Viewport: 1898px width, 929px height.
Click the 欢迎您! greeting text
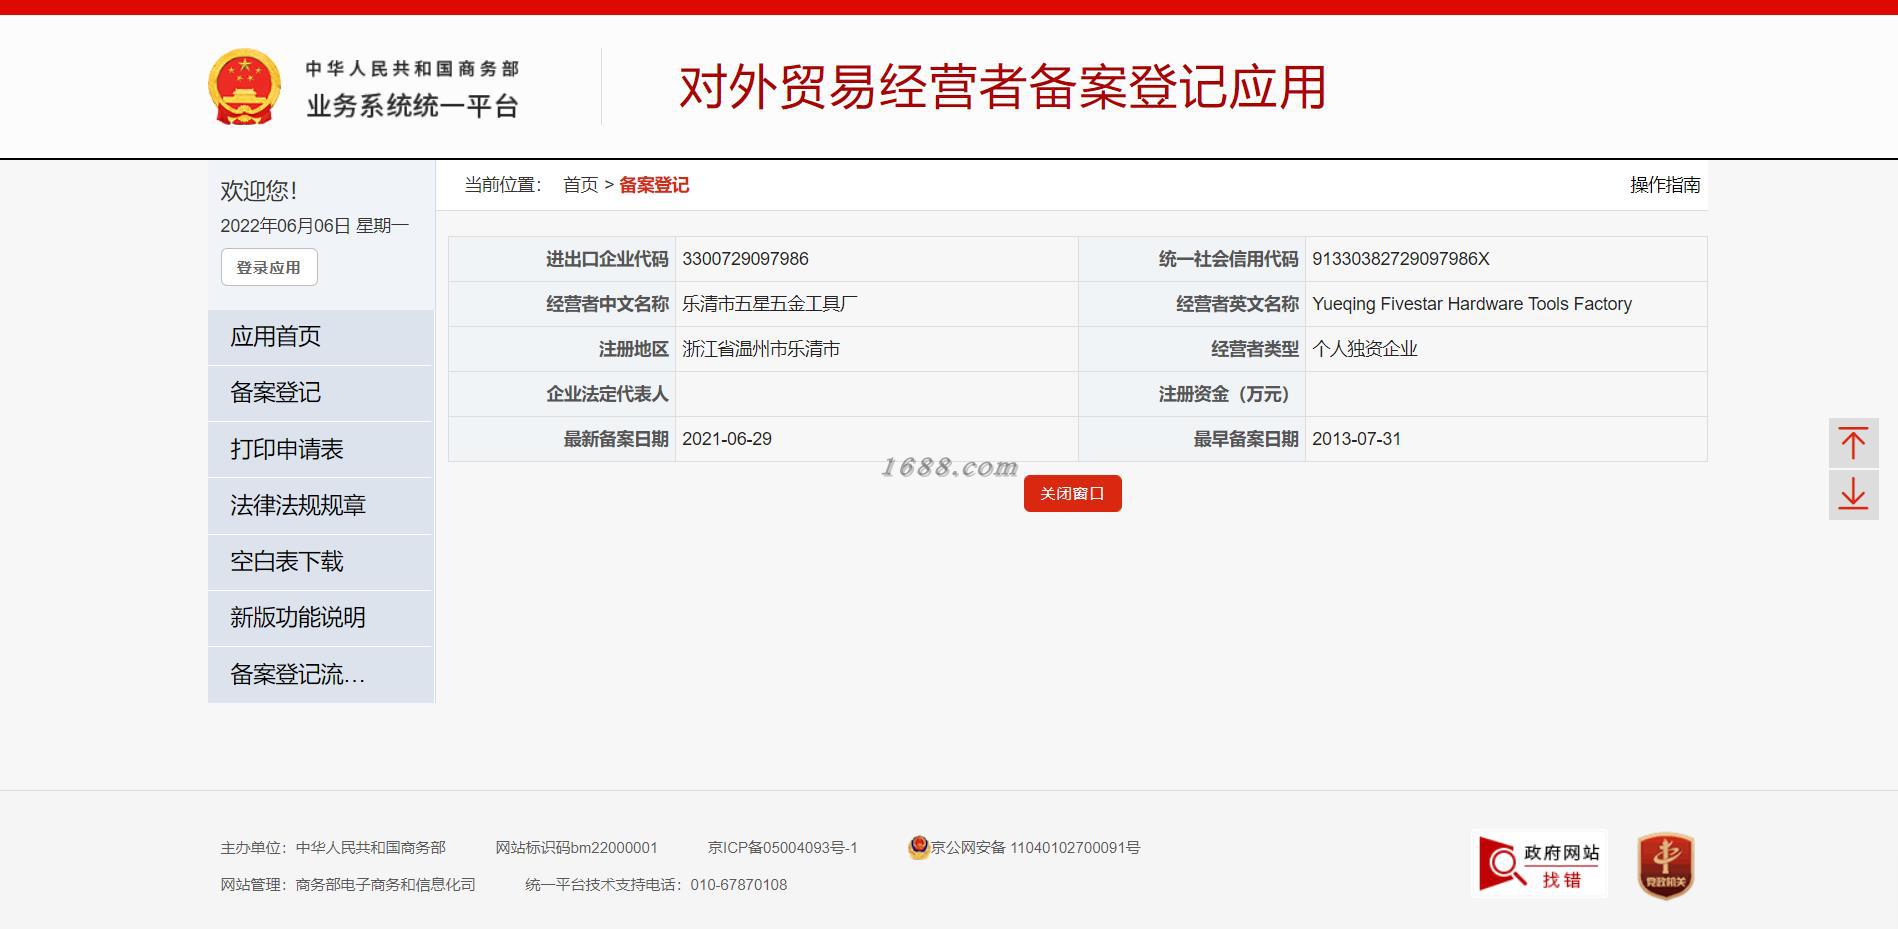(259, 191)
